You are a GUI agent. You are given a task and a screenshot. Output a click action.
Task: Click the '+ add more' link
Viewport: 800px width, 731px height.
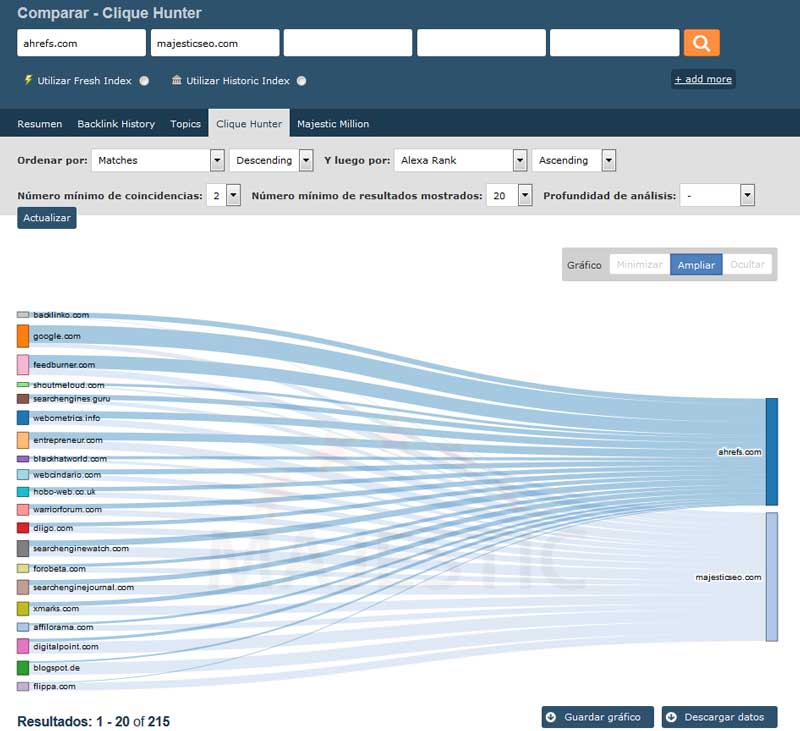[703, 79]
